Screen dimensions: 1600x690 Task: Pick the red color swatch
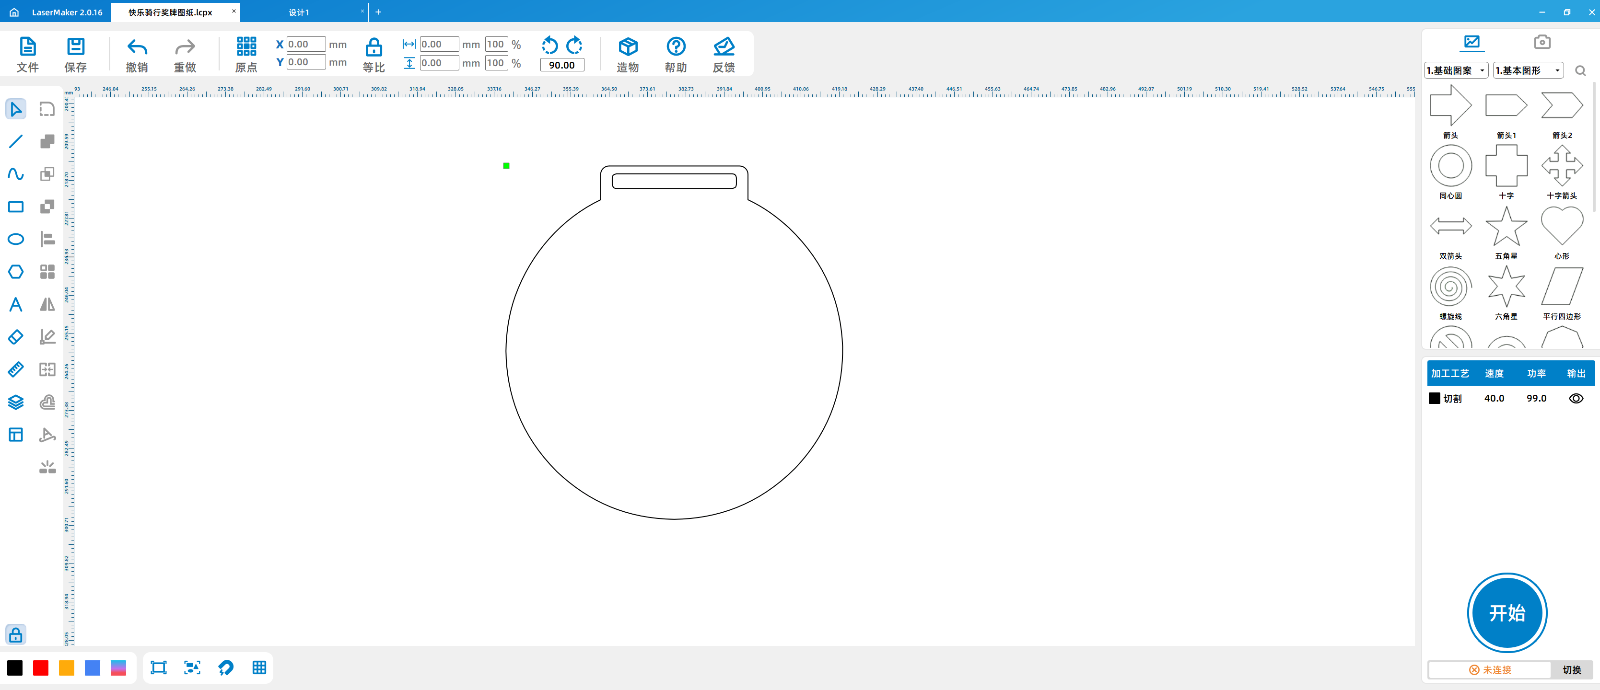(41, 668)
